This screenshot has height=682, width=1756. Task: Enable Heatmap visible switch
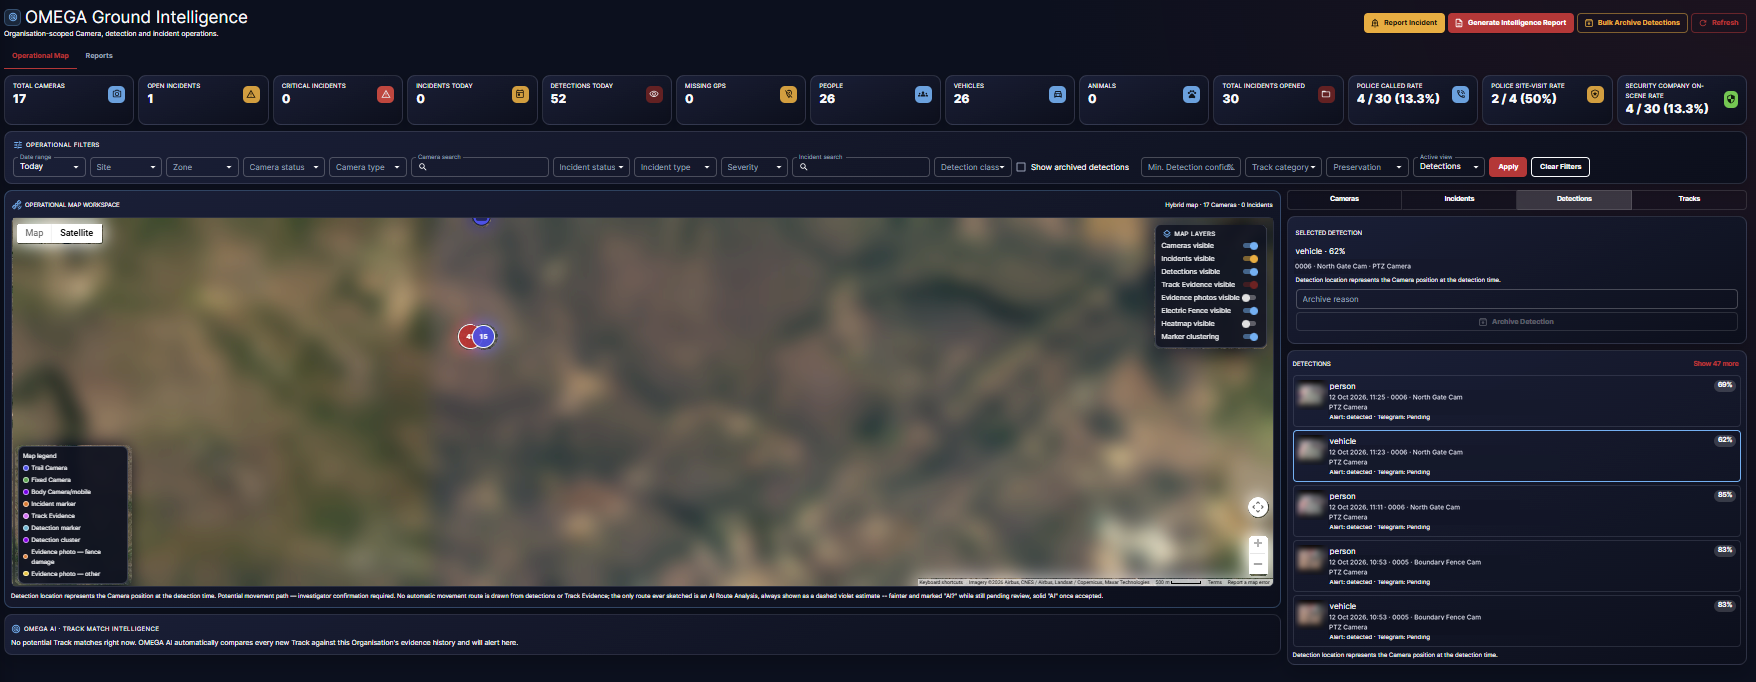[1249, 324]
